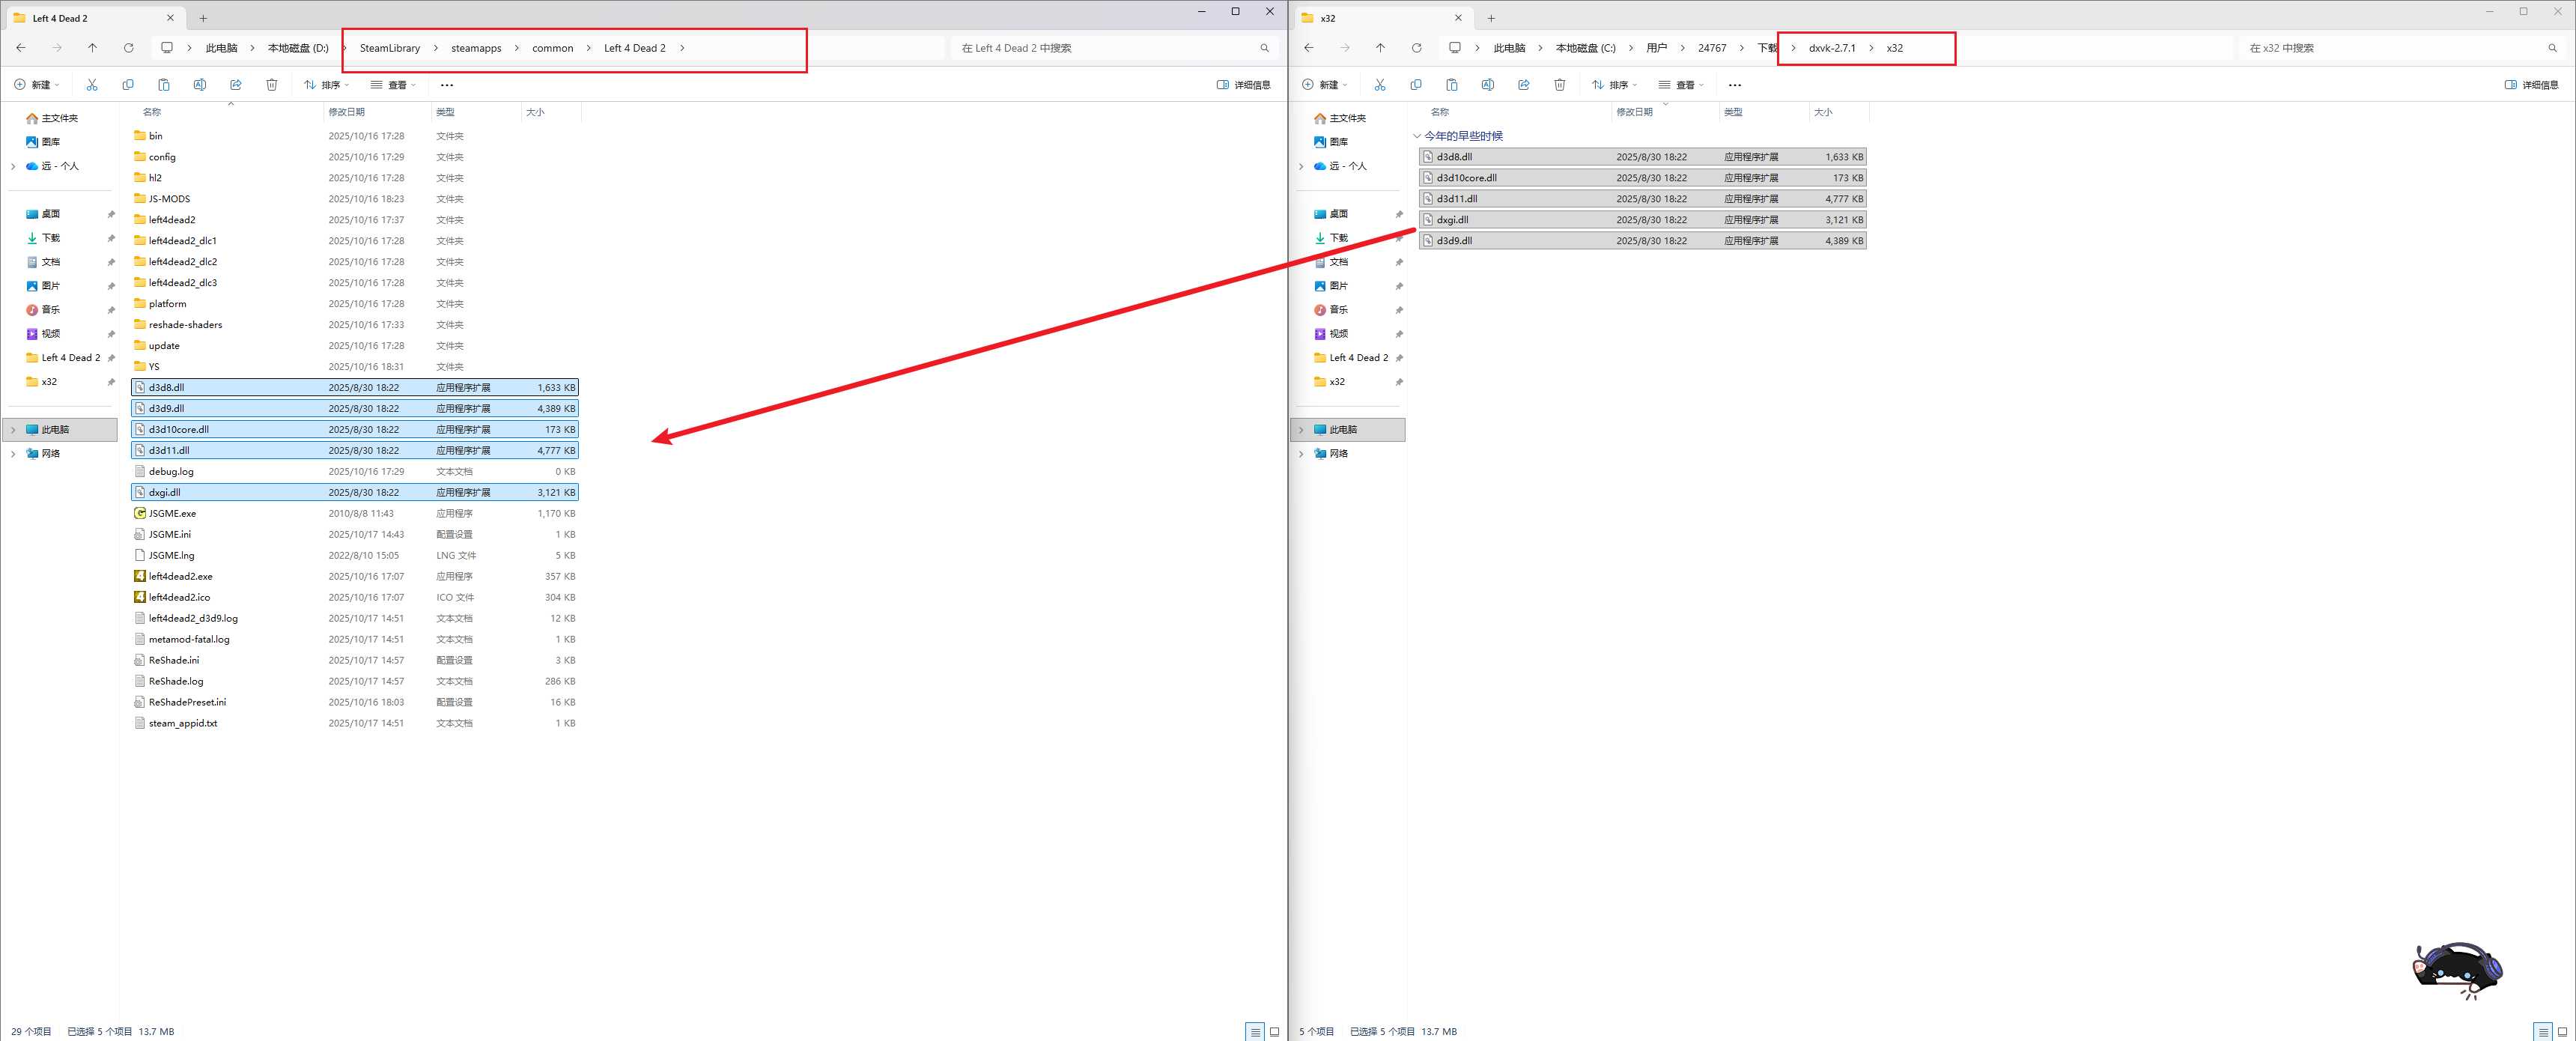
Task: Click steamapps in the breadcrumb path
Action: (476, 48)
